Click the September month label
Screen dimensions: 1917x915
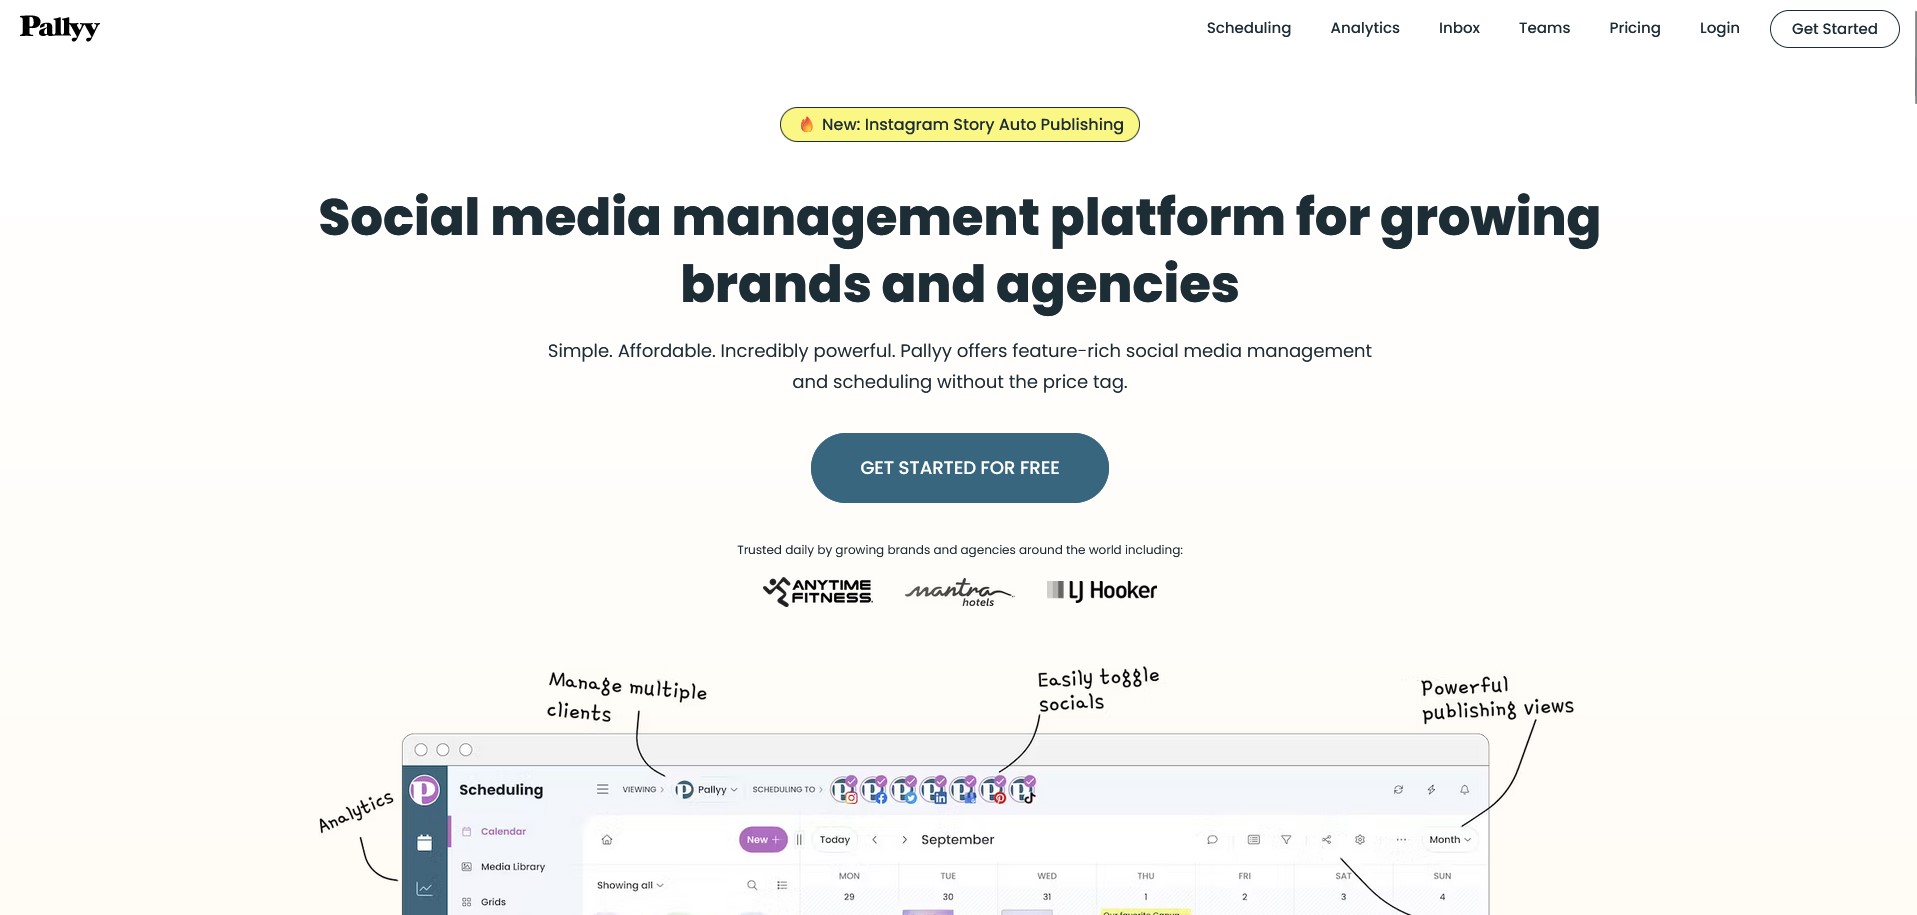tap(957, 840)
